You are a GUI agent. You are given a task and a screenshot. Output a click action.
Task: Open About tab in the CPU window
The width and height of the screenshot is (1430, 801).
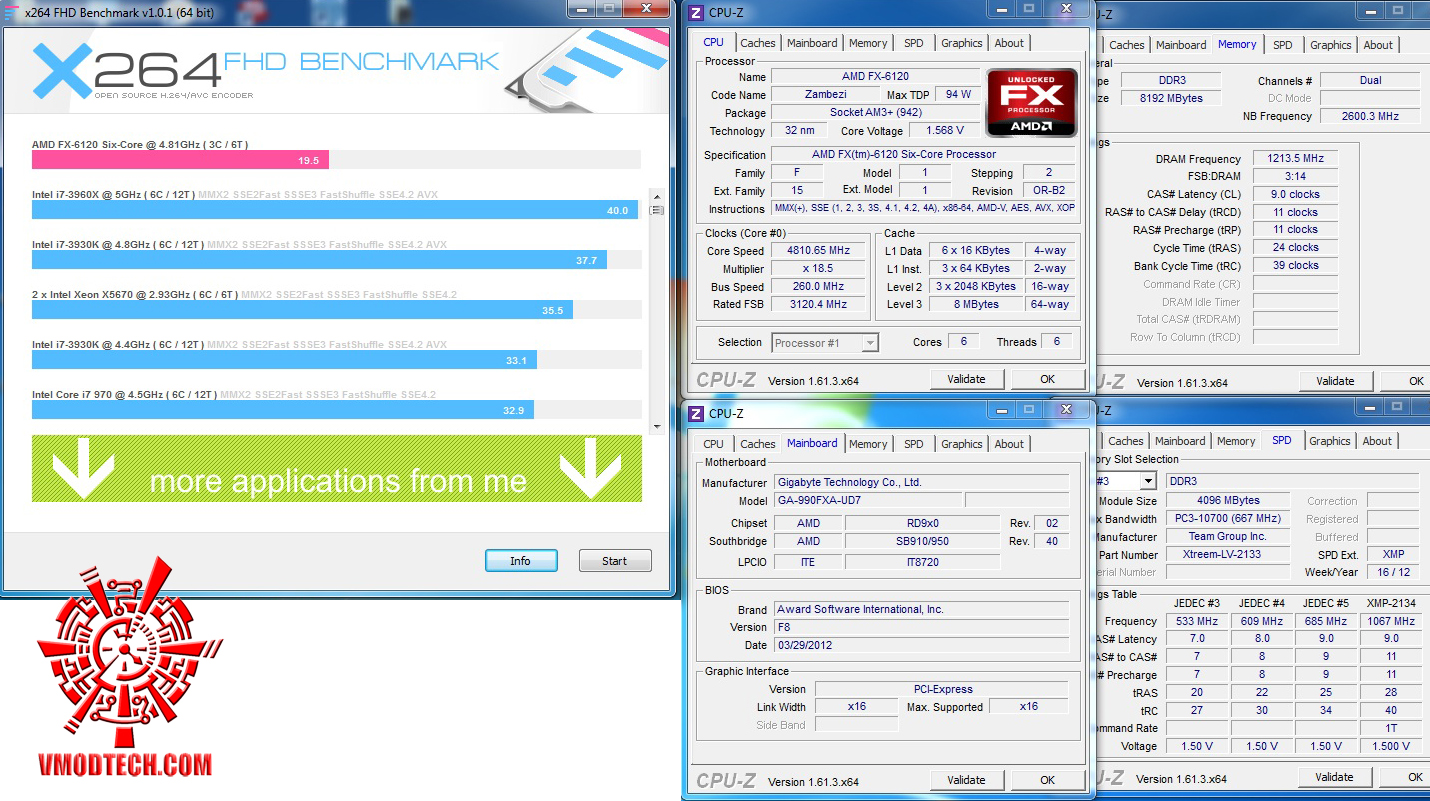coord(1009,43)
